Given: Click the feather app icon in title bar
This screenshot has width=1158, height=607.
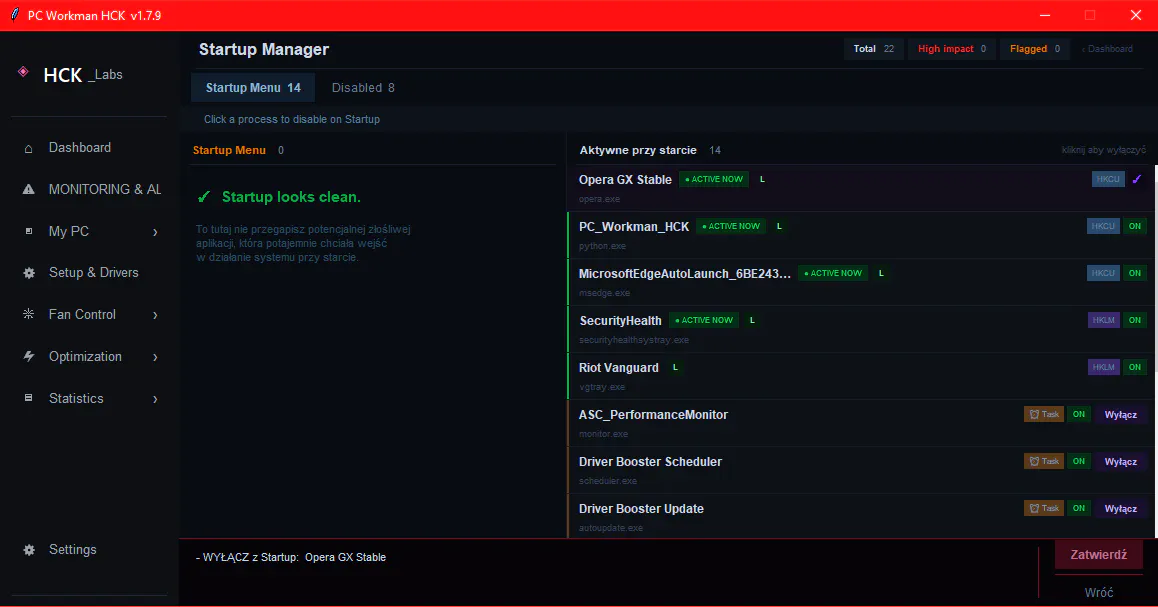Looking at the screenshot, I should pos(14,14).
